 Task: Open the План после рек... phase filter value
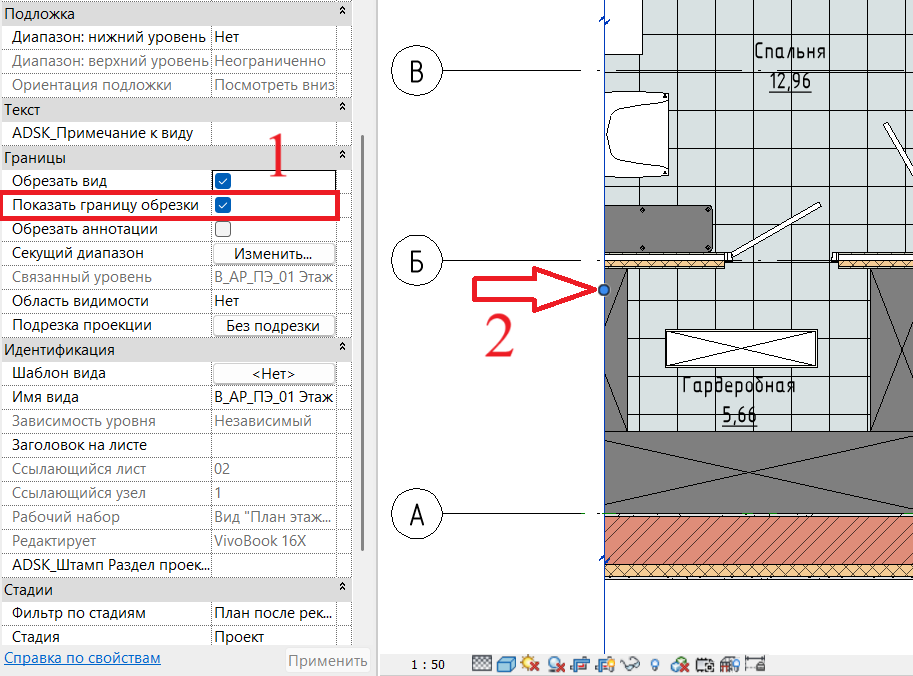[x=274, y=613]
